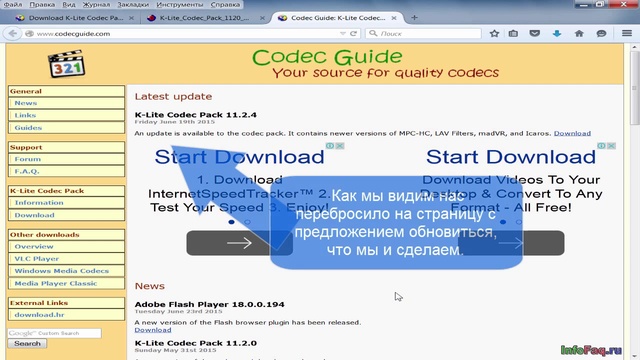The height and width of the screenshot is (360, 640).
Task: Open the Журнал menu
Action: 96,4
